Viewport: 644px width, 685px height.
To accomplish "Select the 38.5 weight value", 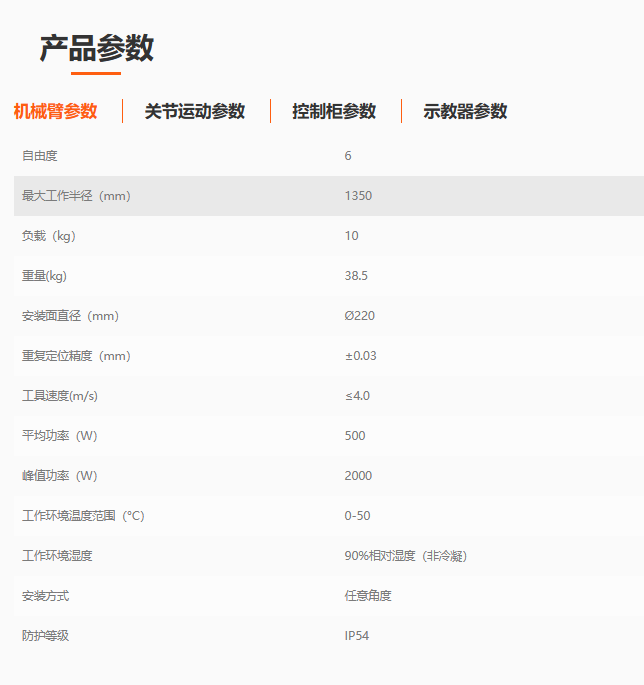I will (356, 276).
